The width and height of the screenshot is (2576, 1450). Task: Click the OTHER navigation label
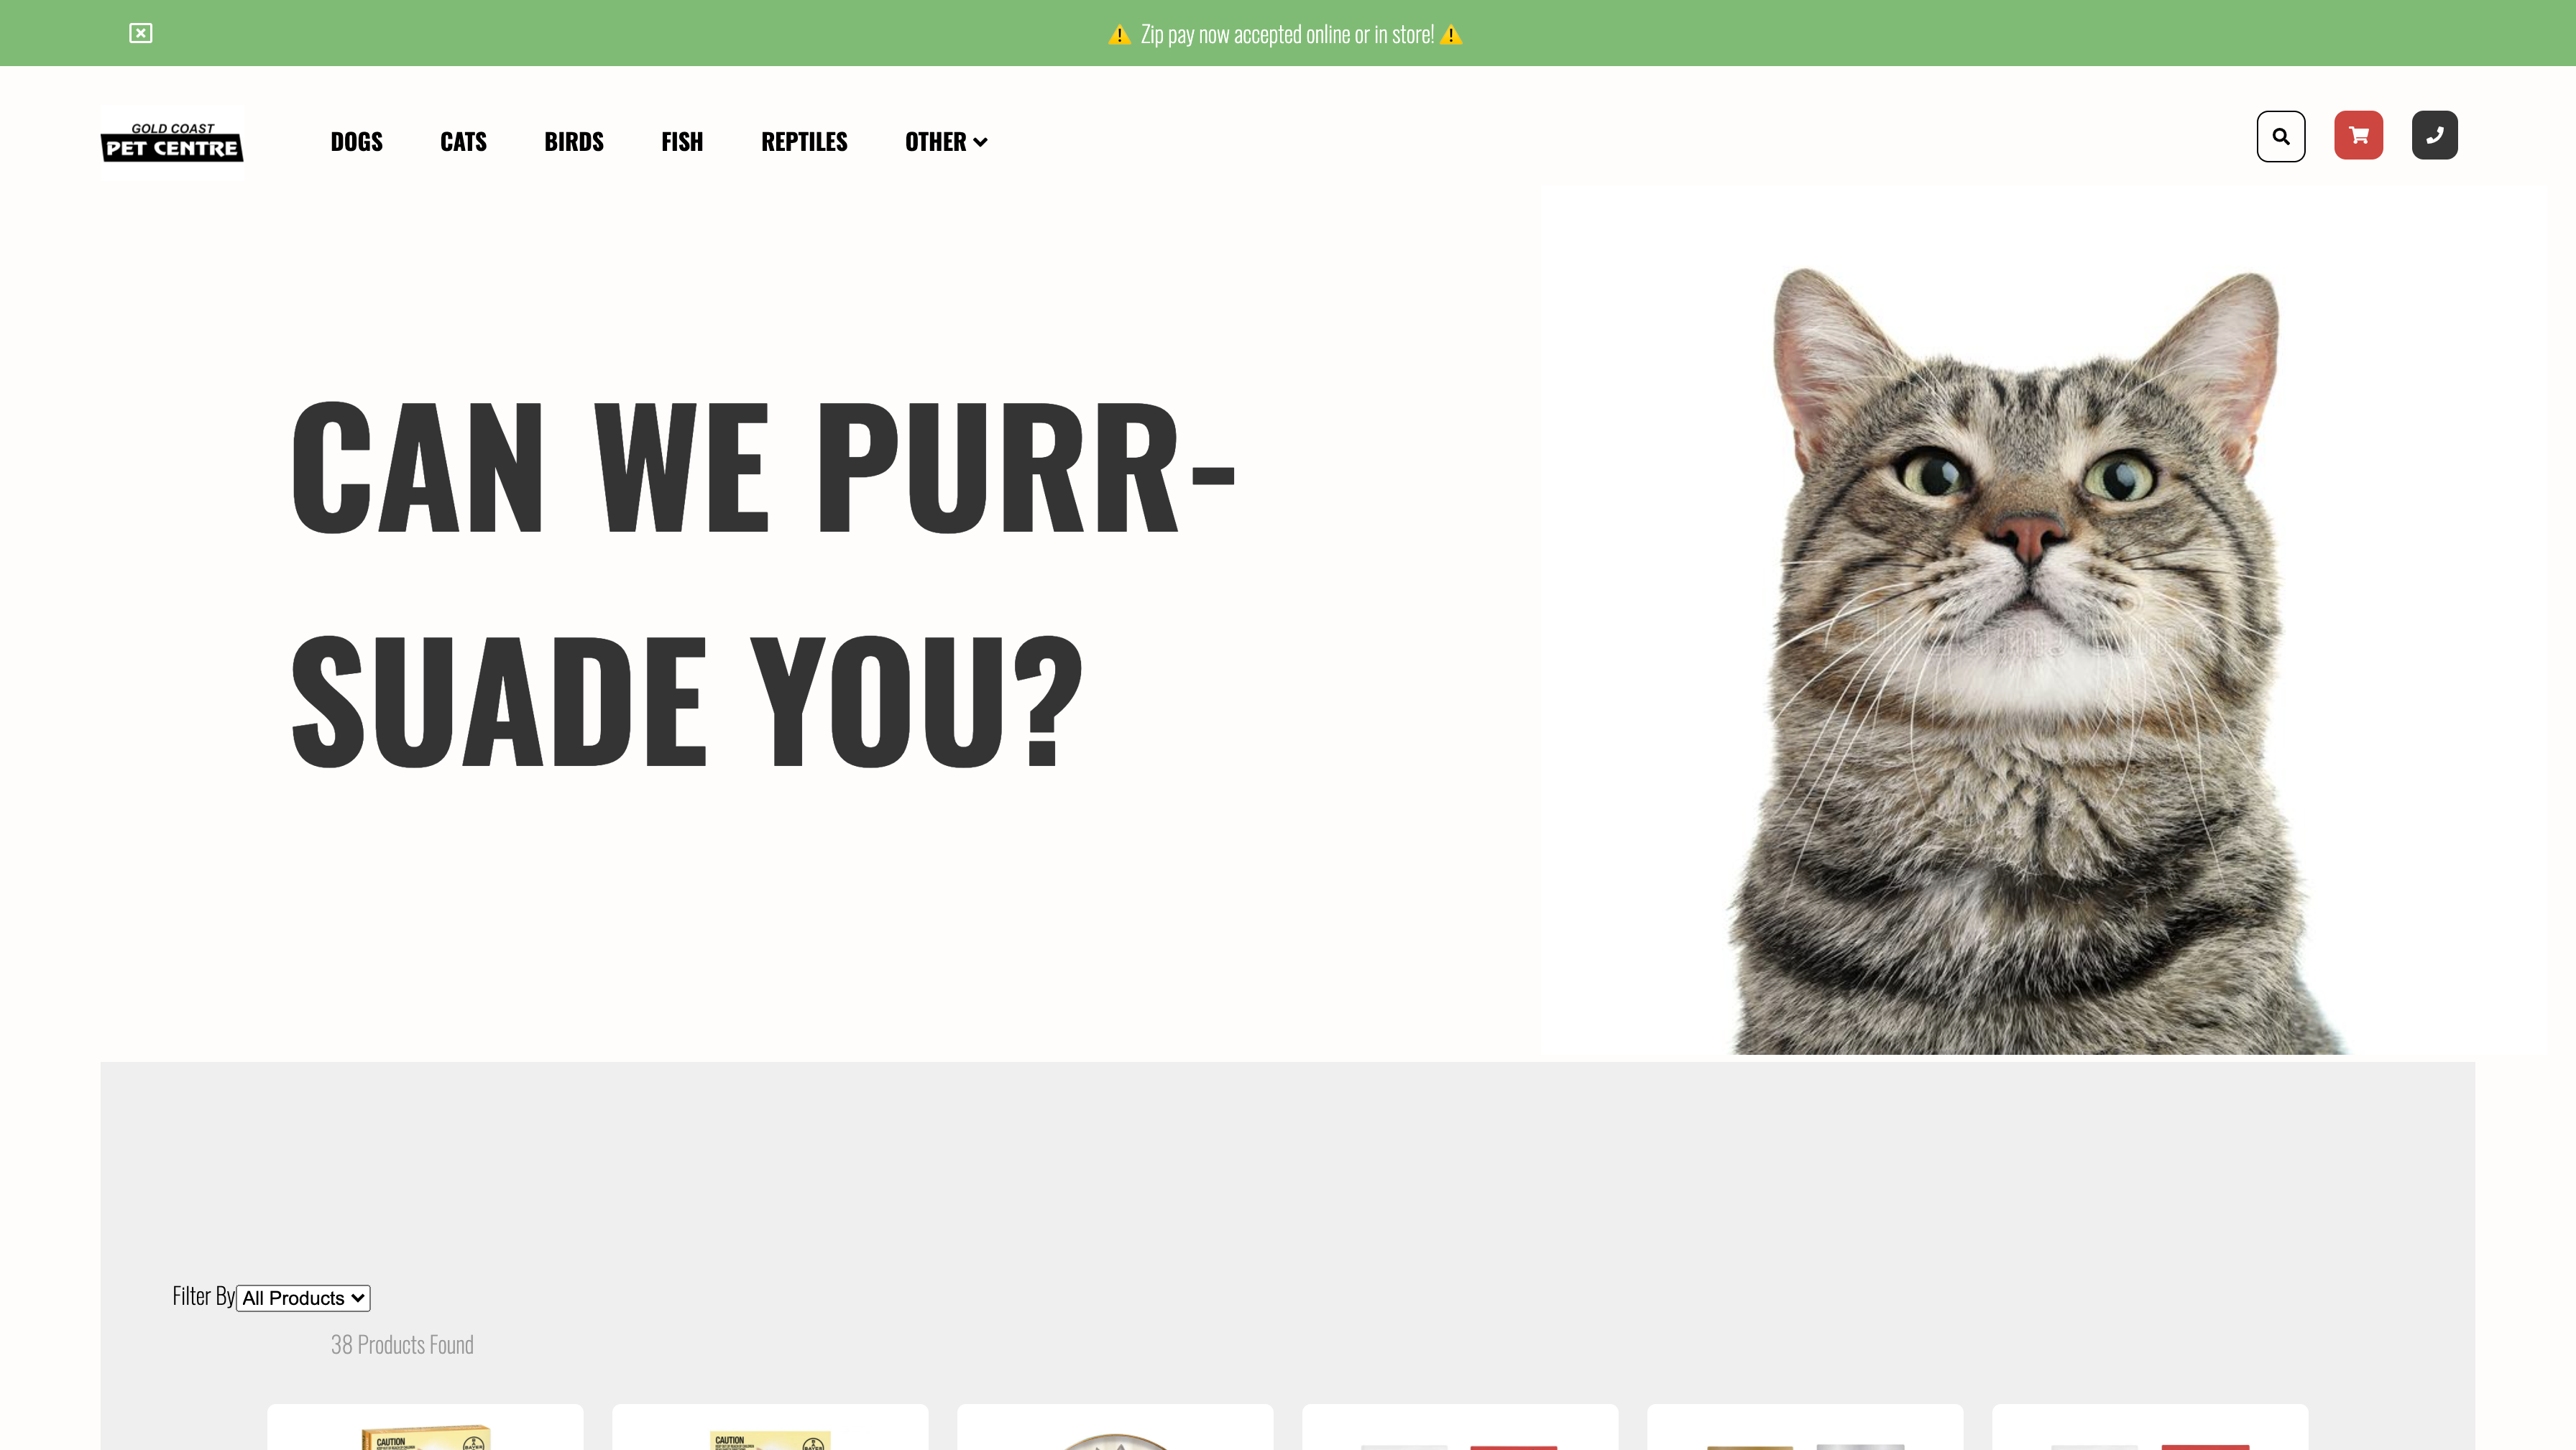[x=935, y=142]
